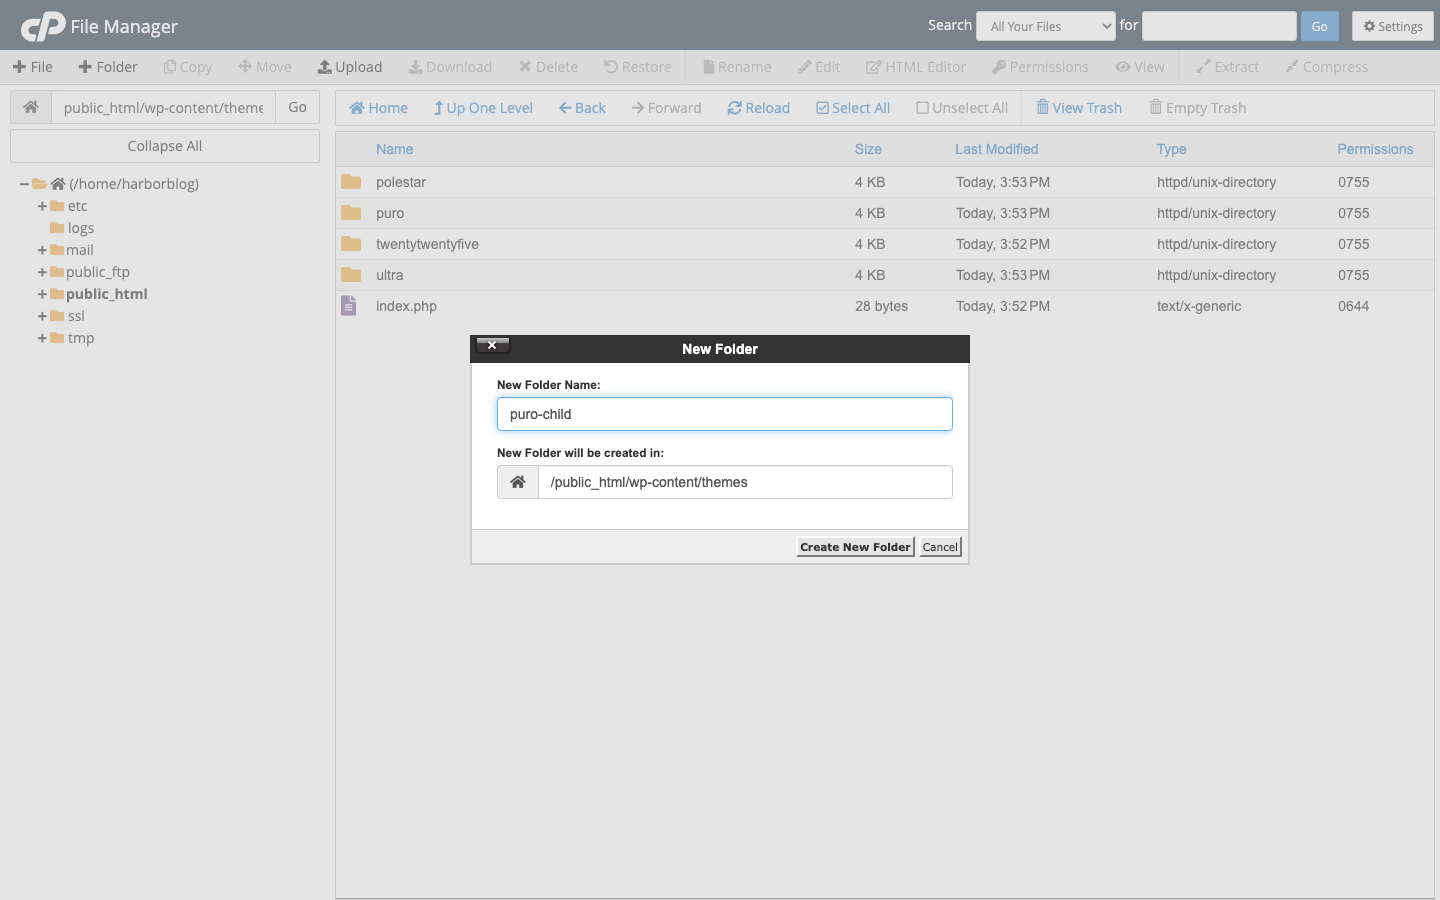Click the home icon in New Folder dialog
1440x900 pixels.
[518, 482]
